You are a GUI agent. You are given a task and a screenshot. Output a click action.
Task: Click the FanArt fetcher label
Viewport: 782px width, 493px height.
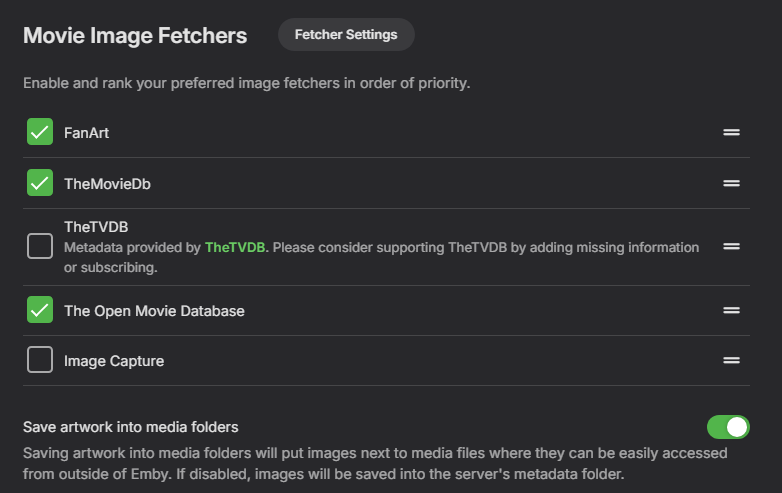86,132
